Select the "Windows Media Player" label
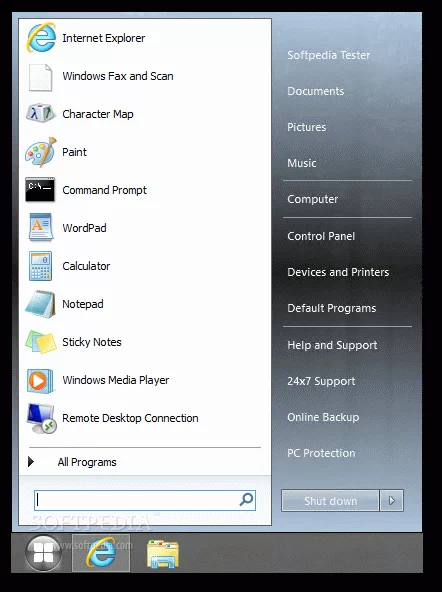The image size is (442, 592). pyautogui.click(x=116, y=380)
